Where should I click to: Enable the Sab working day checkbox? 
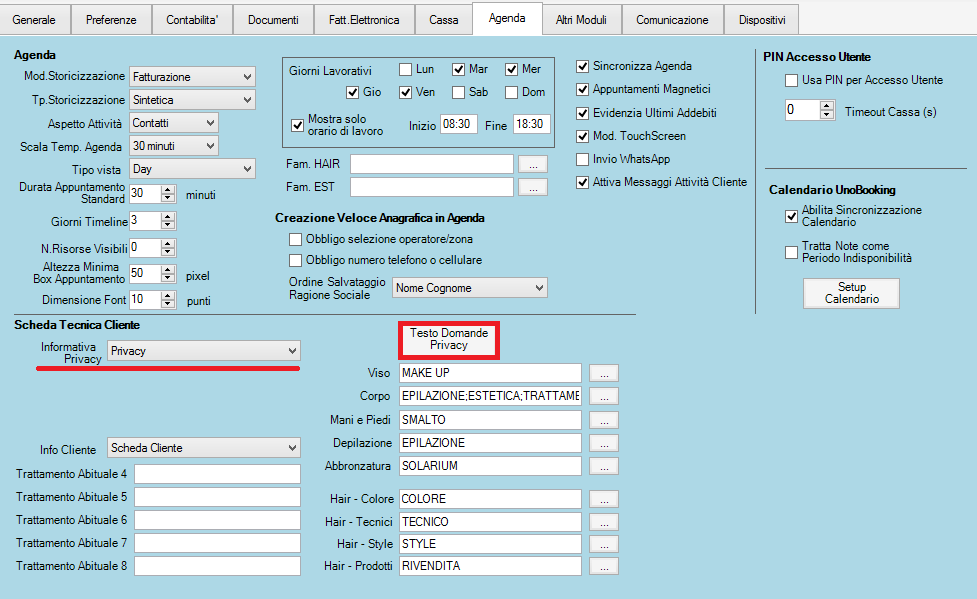458,93
